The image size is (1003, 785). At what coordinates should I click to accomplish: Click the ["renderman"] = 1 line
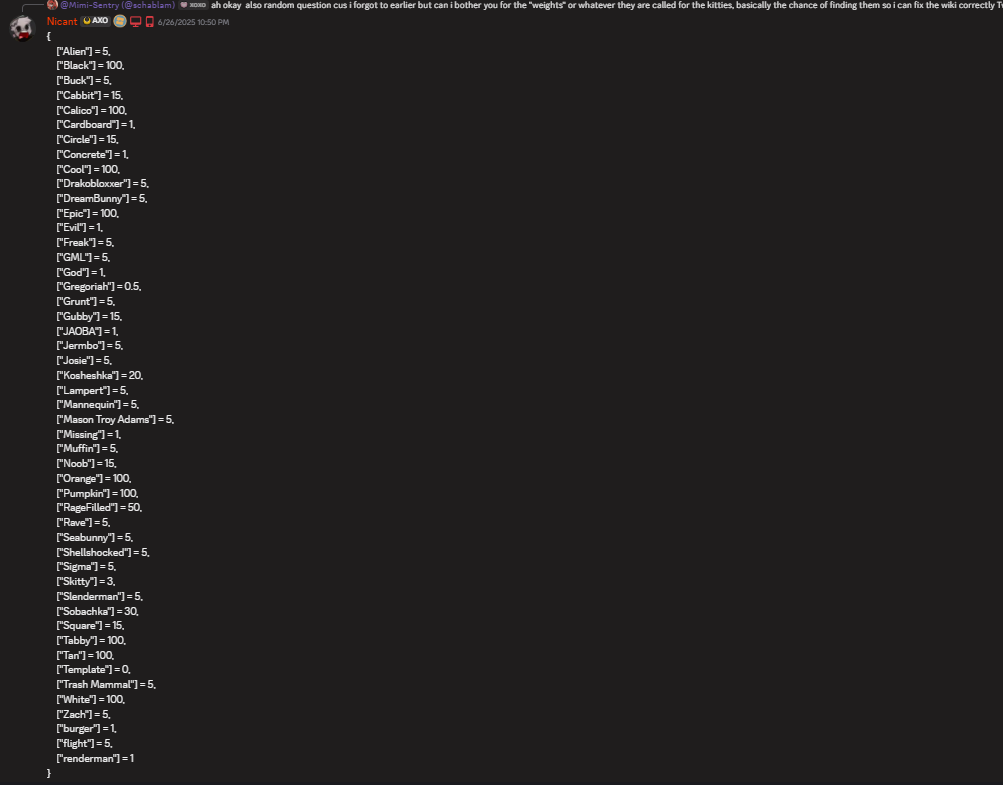click(x=95, y=759)
